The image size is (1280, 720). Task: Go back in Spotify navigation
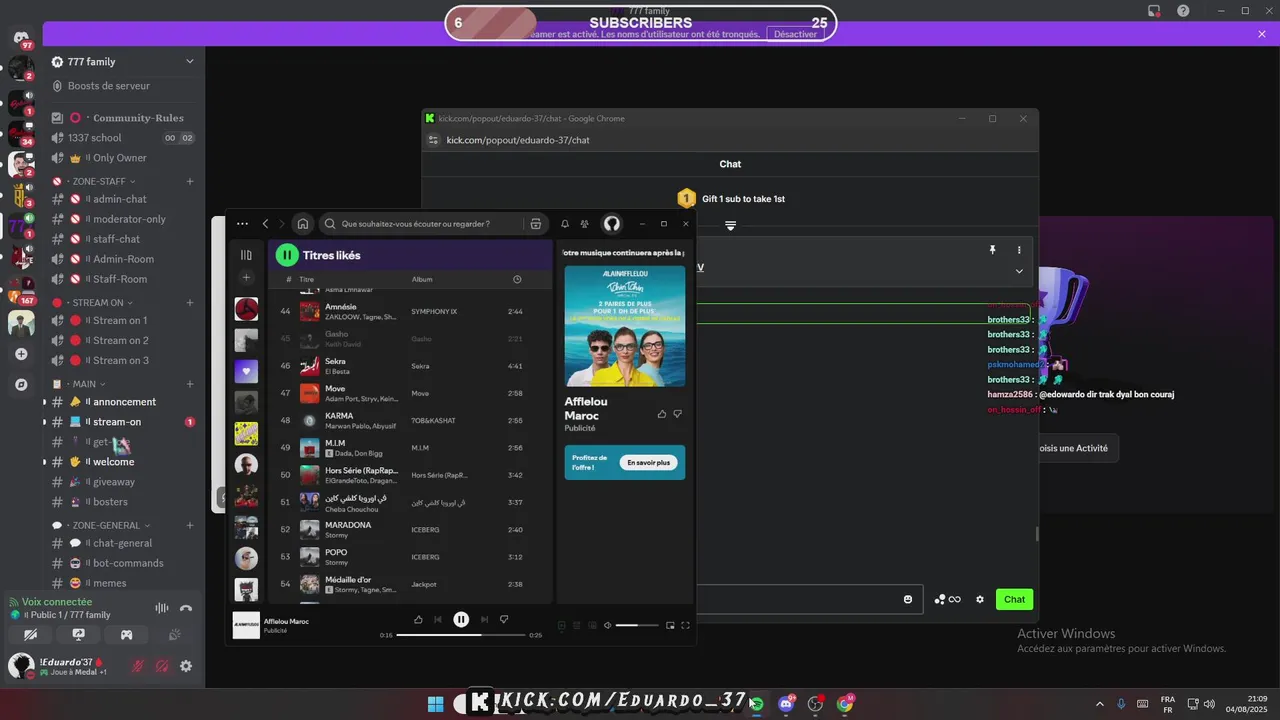pyautogui.click(x=265, y=224)
